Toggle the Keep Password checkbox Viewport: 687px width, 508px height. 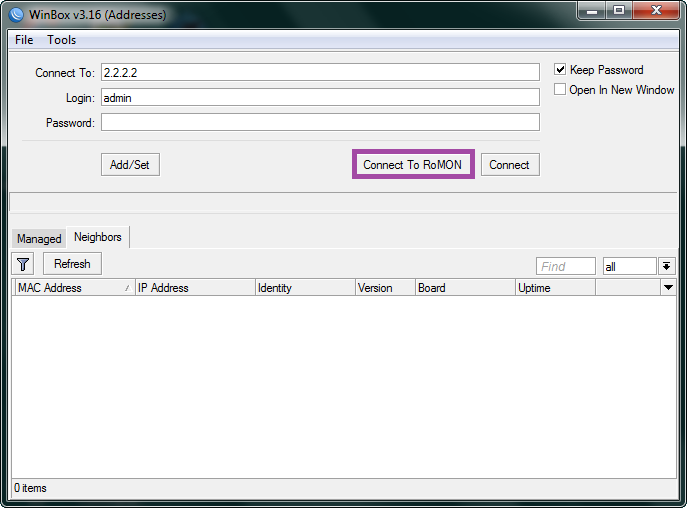(560, 69)
